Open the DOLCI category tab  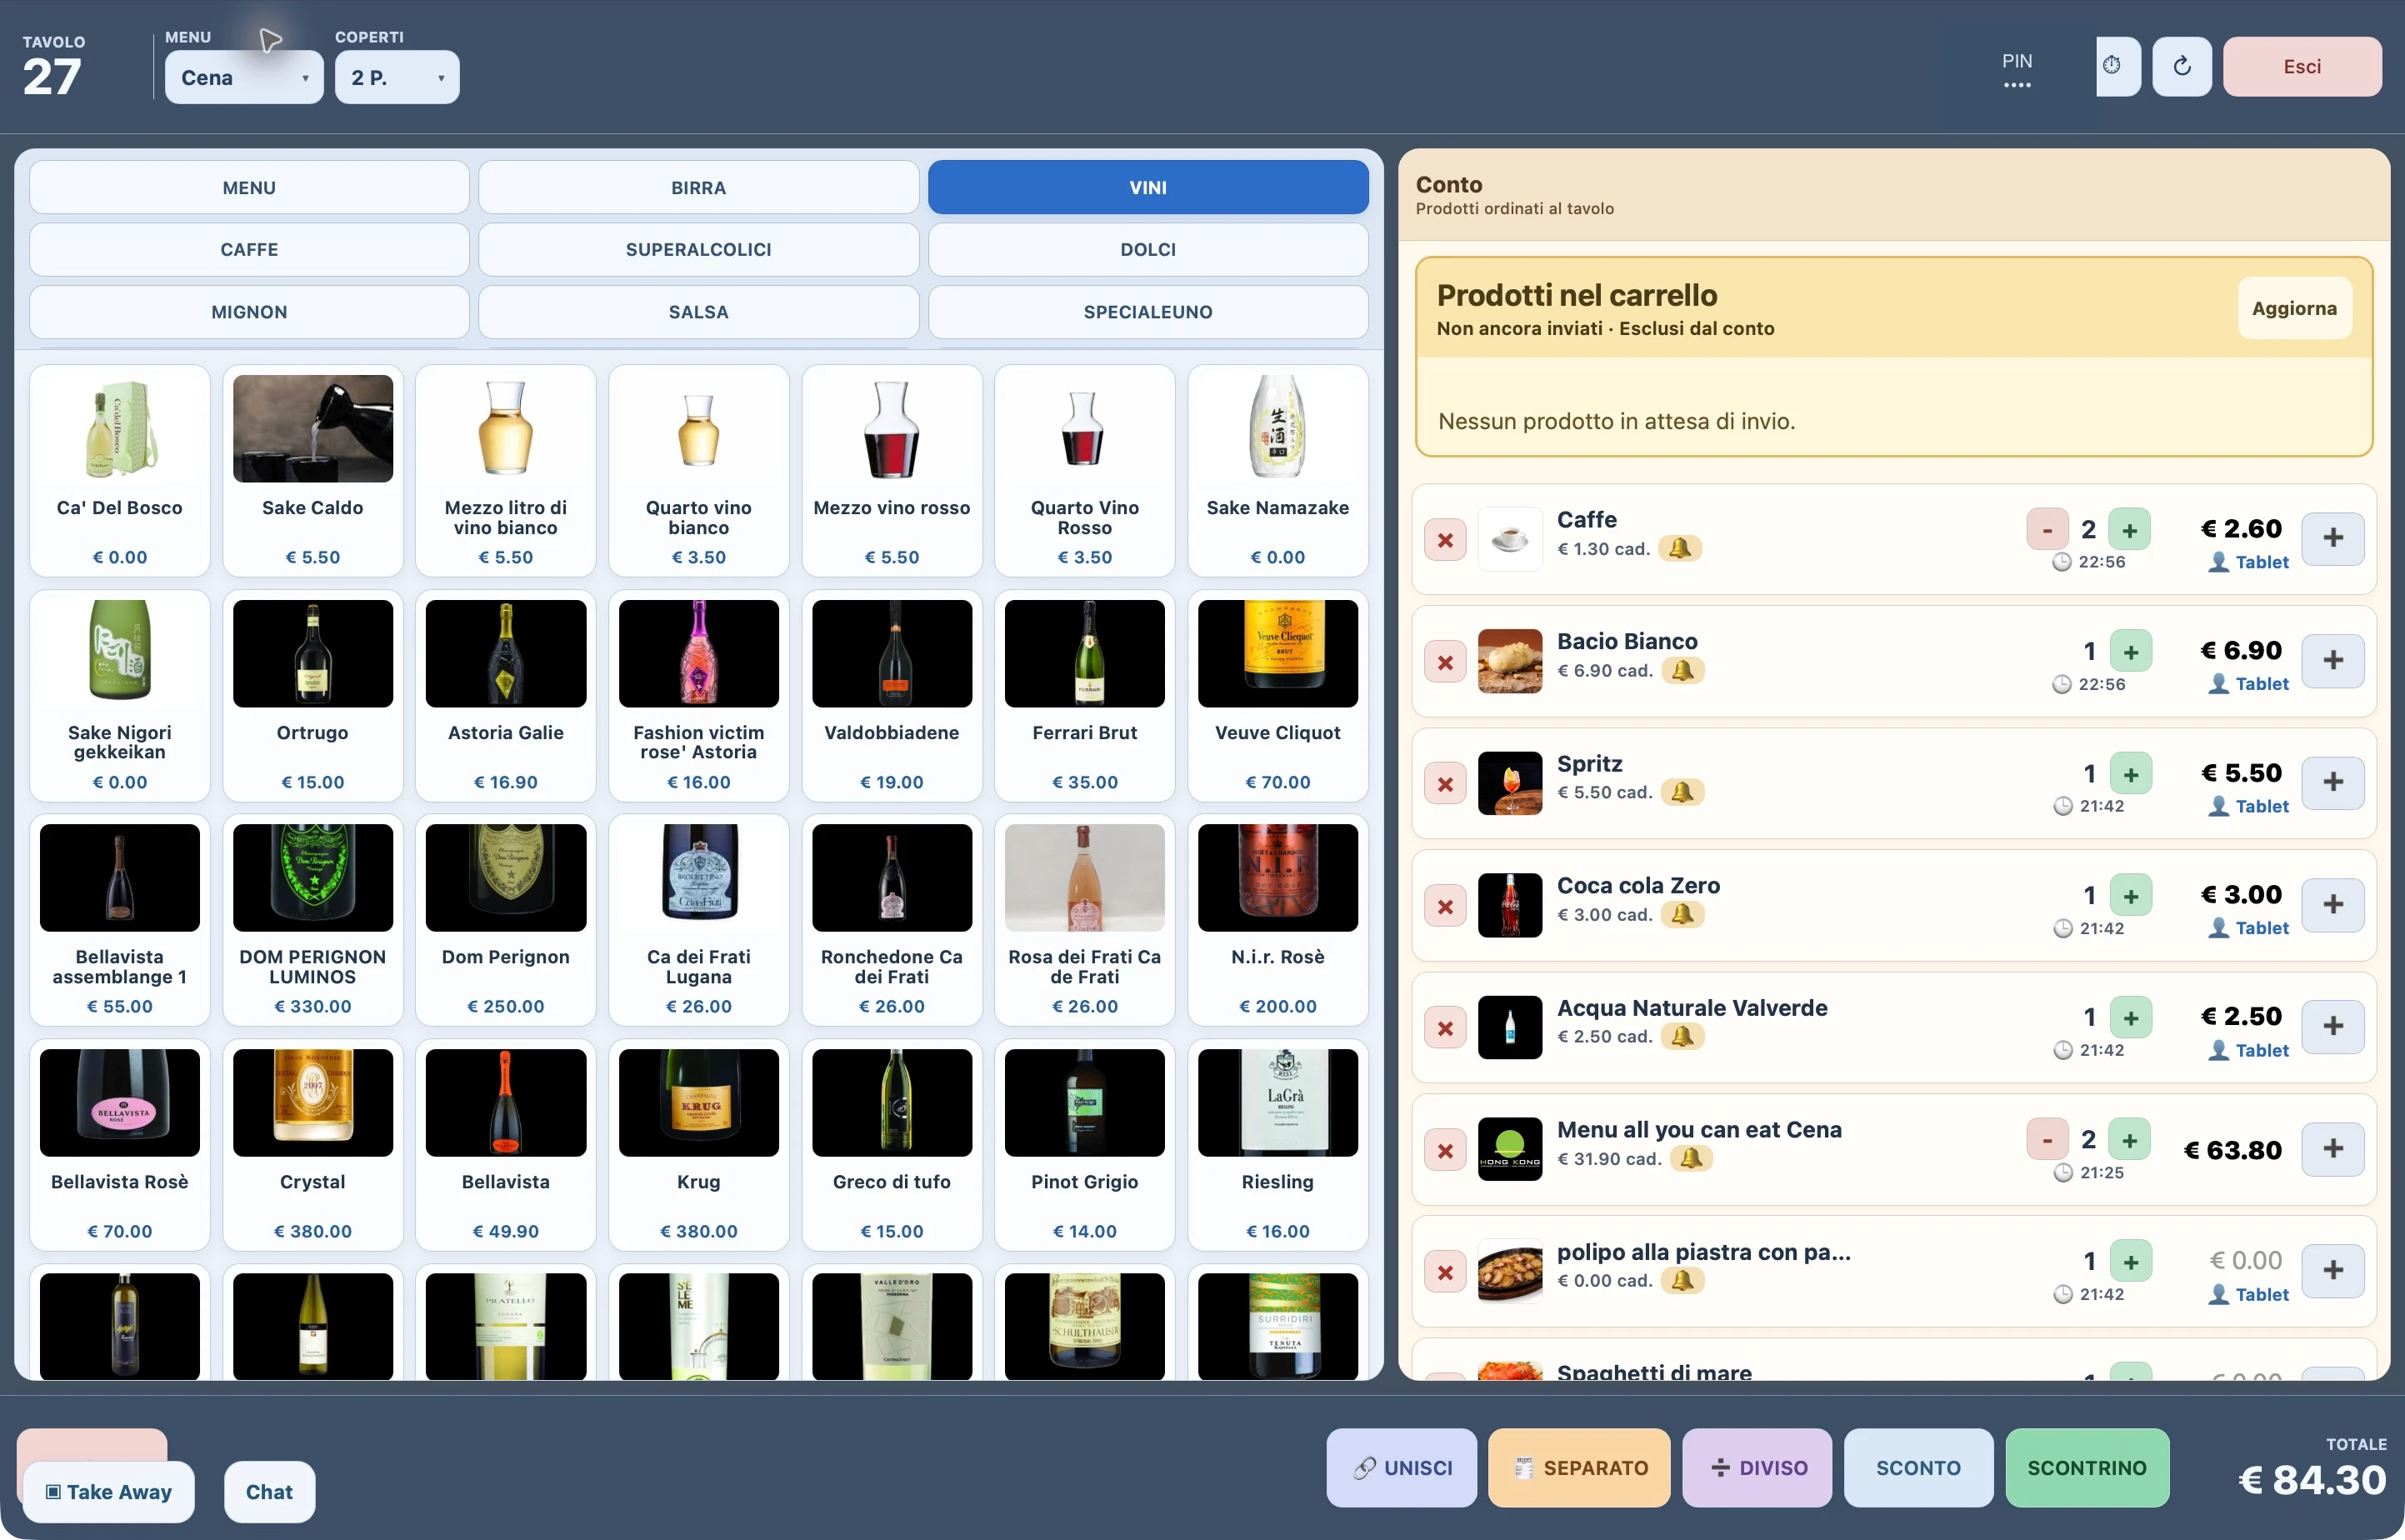[1147, 249]
